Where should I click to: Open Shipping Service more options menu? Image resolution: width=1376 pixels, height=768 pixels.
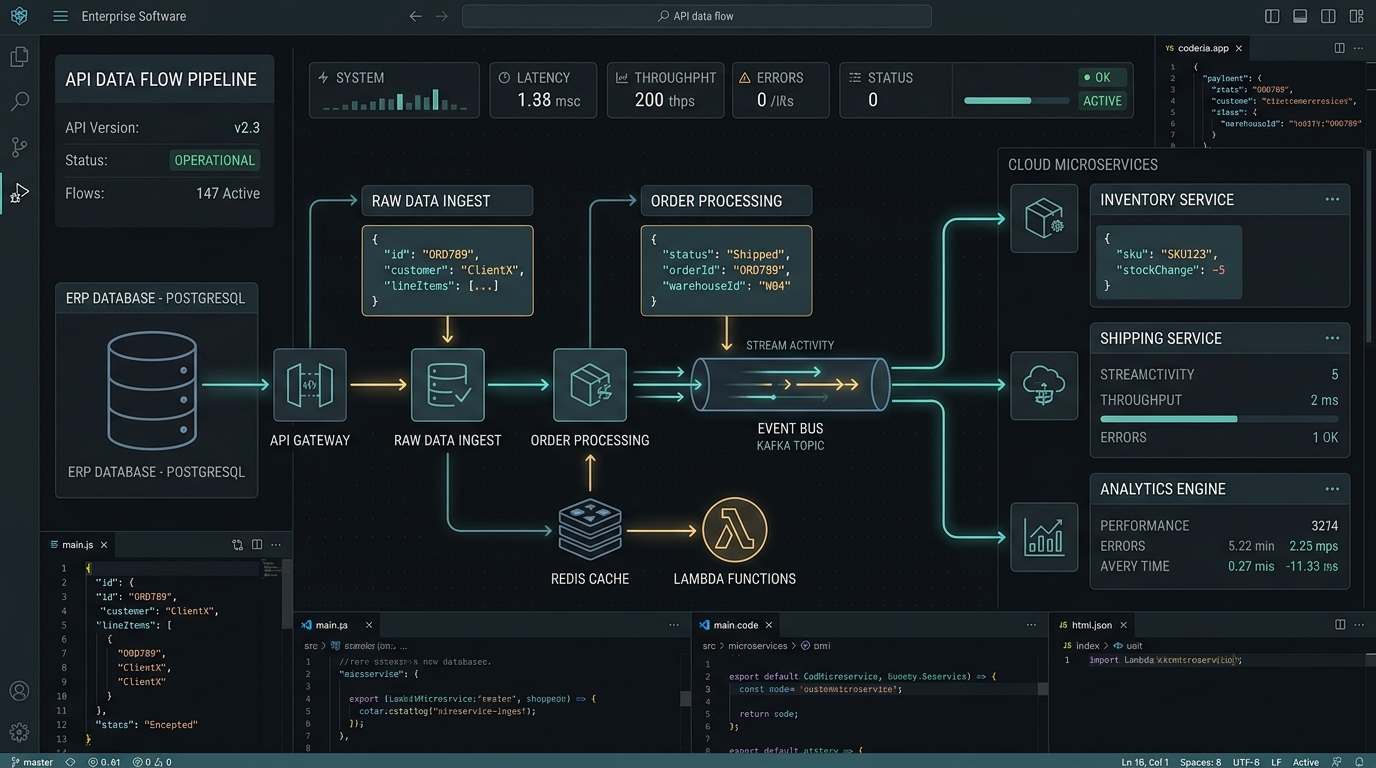pos(1332,338)
